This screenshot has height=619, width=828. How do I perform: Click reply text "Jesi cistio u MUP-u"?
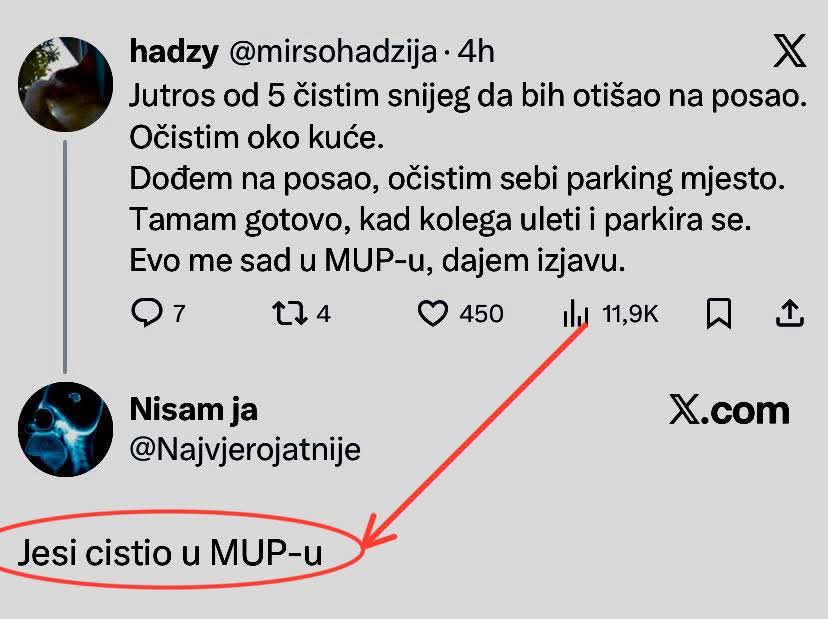(x=170, y=552)
